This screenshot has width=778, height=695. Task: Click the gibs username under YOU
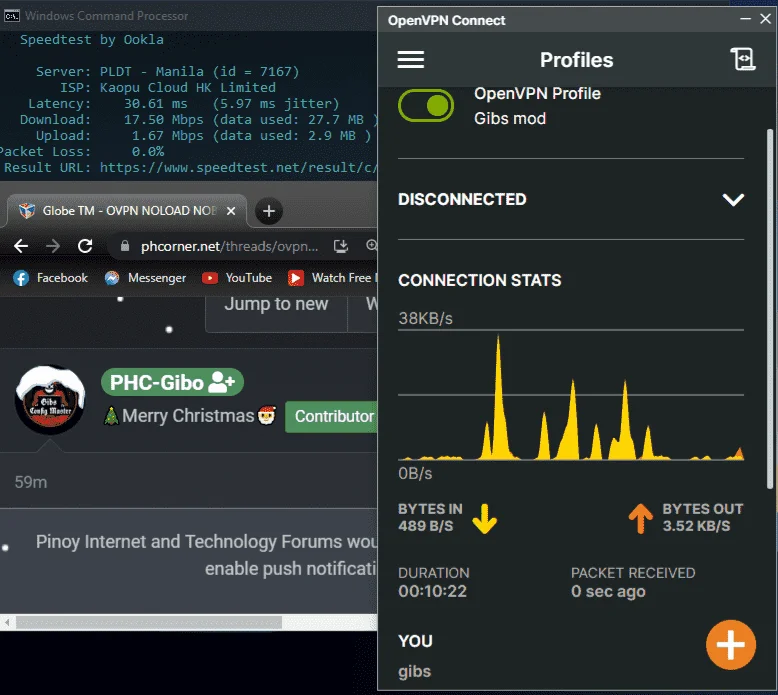point(414,671)
